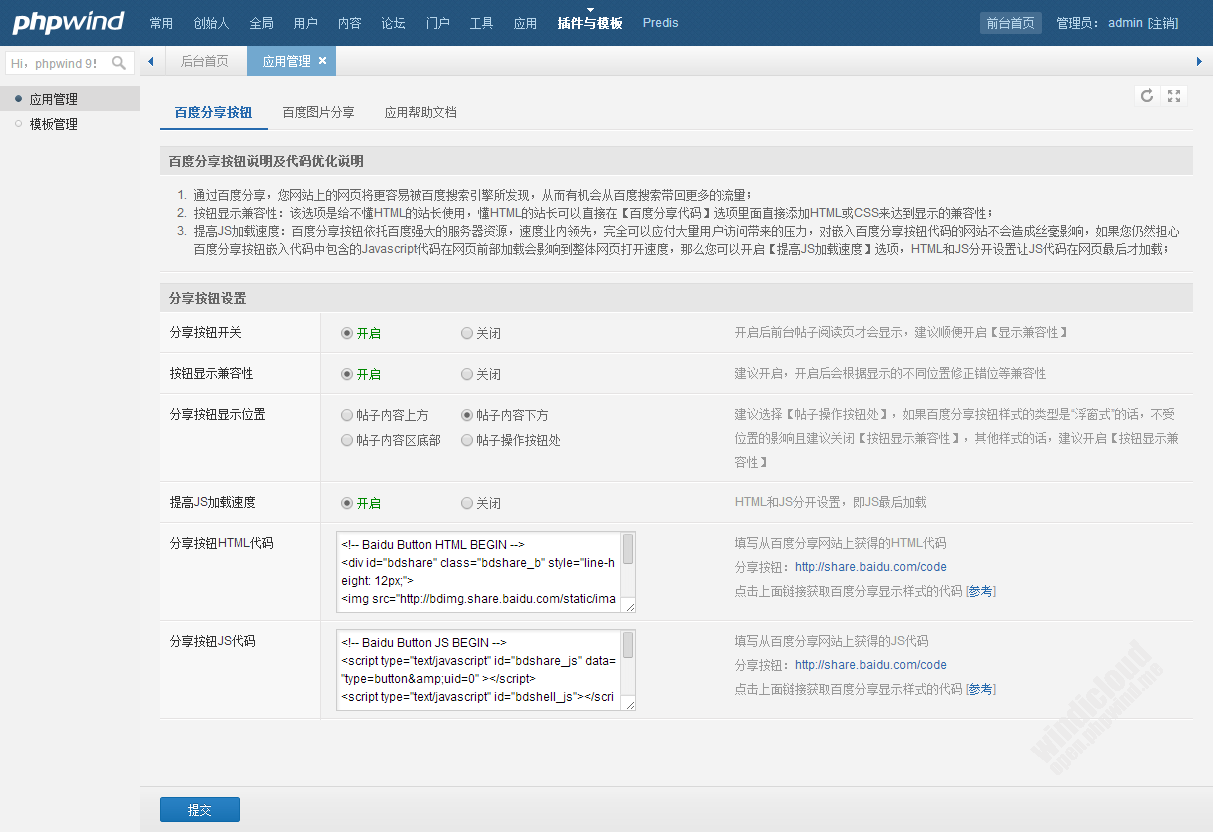
Task: Open the 创始人 top menu
Action: pyautogui.click(x=211, y=23)
